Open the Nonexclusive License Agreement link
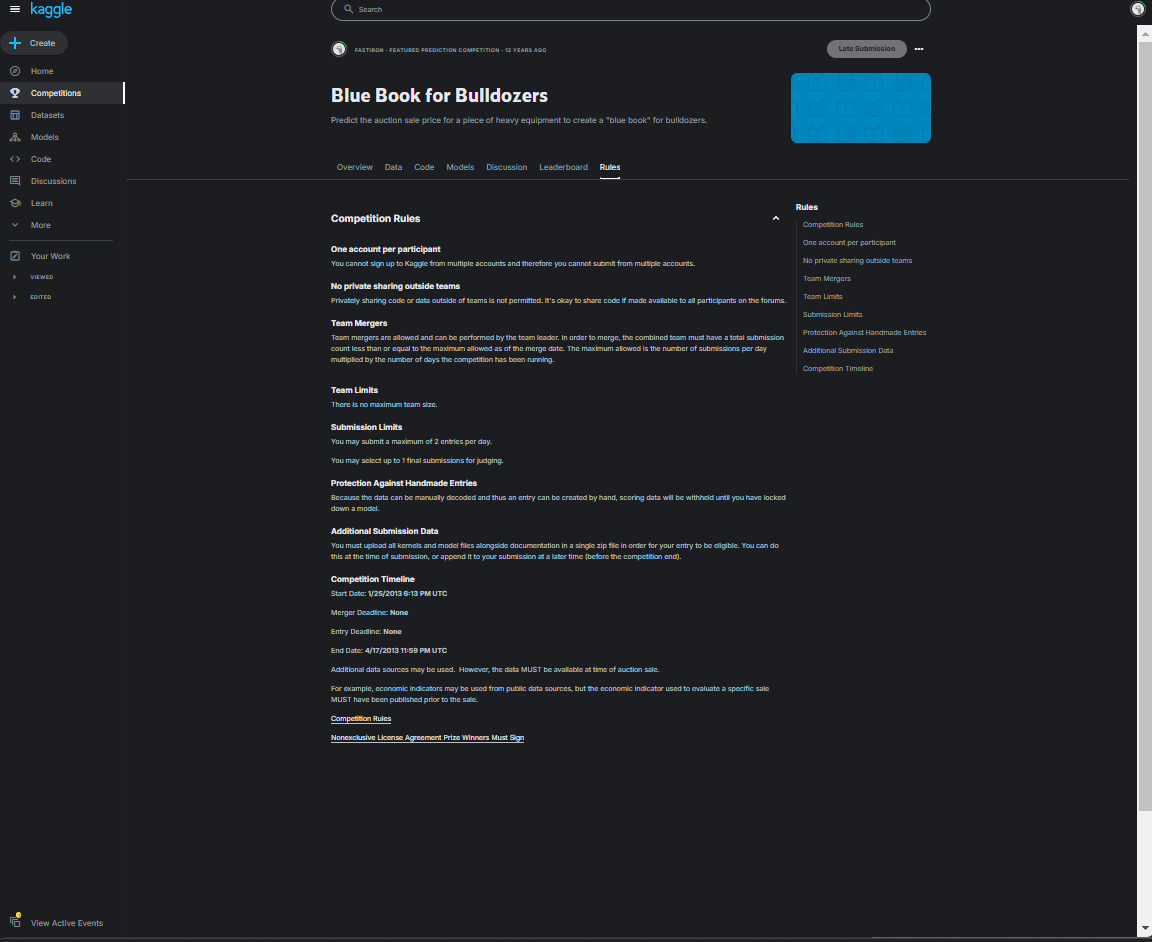Viewport: 1152px width, 942px height. pos(427,738)
